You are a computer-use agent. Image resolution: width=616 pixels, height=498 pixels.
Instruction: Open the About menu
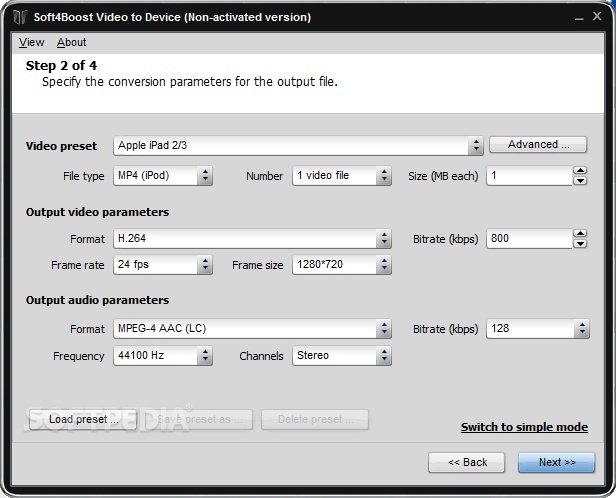pyautogui.click(x=72, y=42)
